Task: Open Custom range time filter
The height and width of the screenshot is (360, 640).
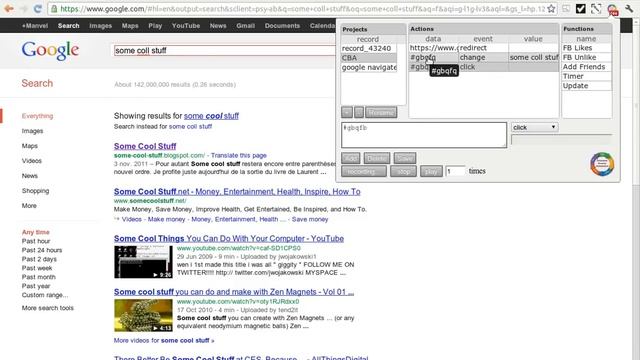Action: click(x=45, y=295)
